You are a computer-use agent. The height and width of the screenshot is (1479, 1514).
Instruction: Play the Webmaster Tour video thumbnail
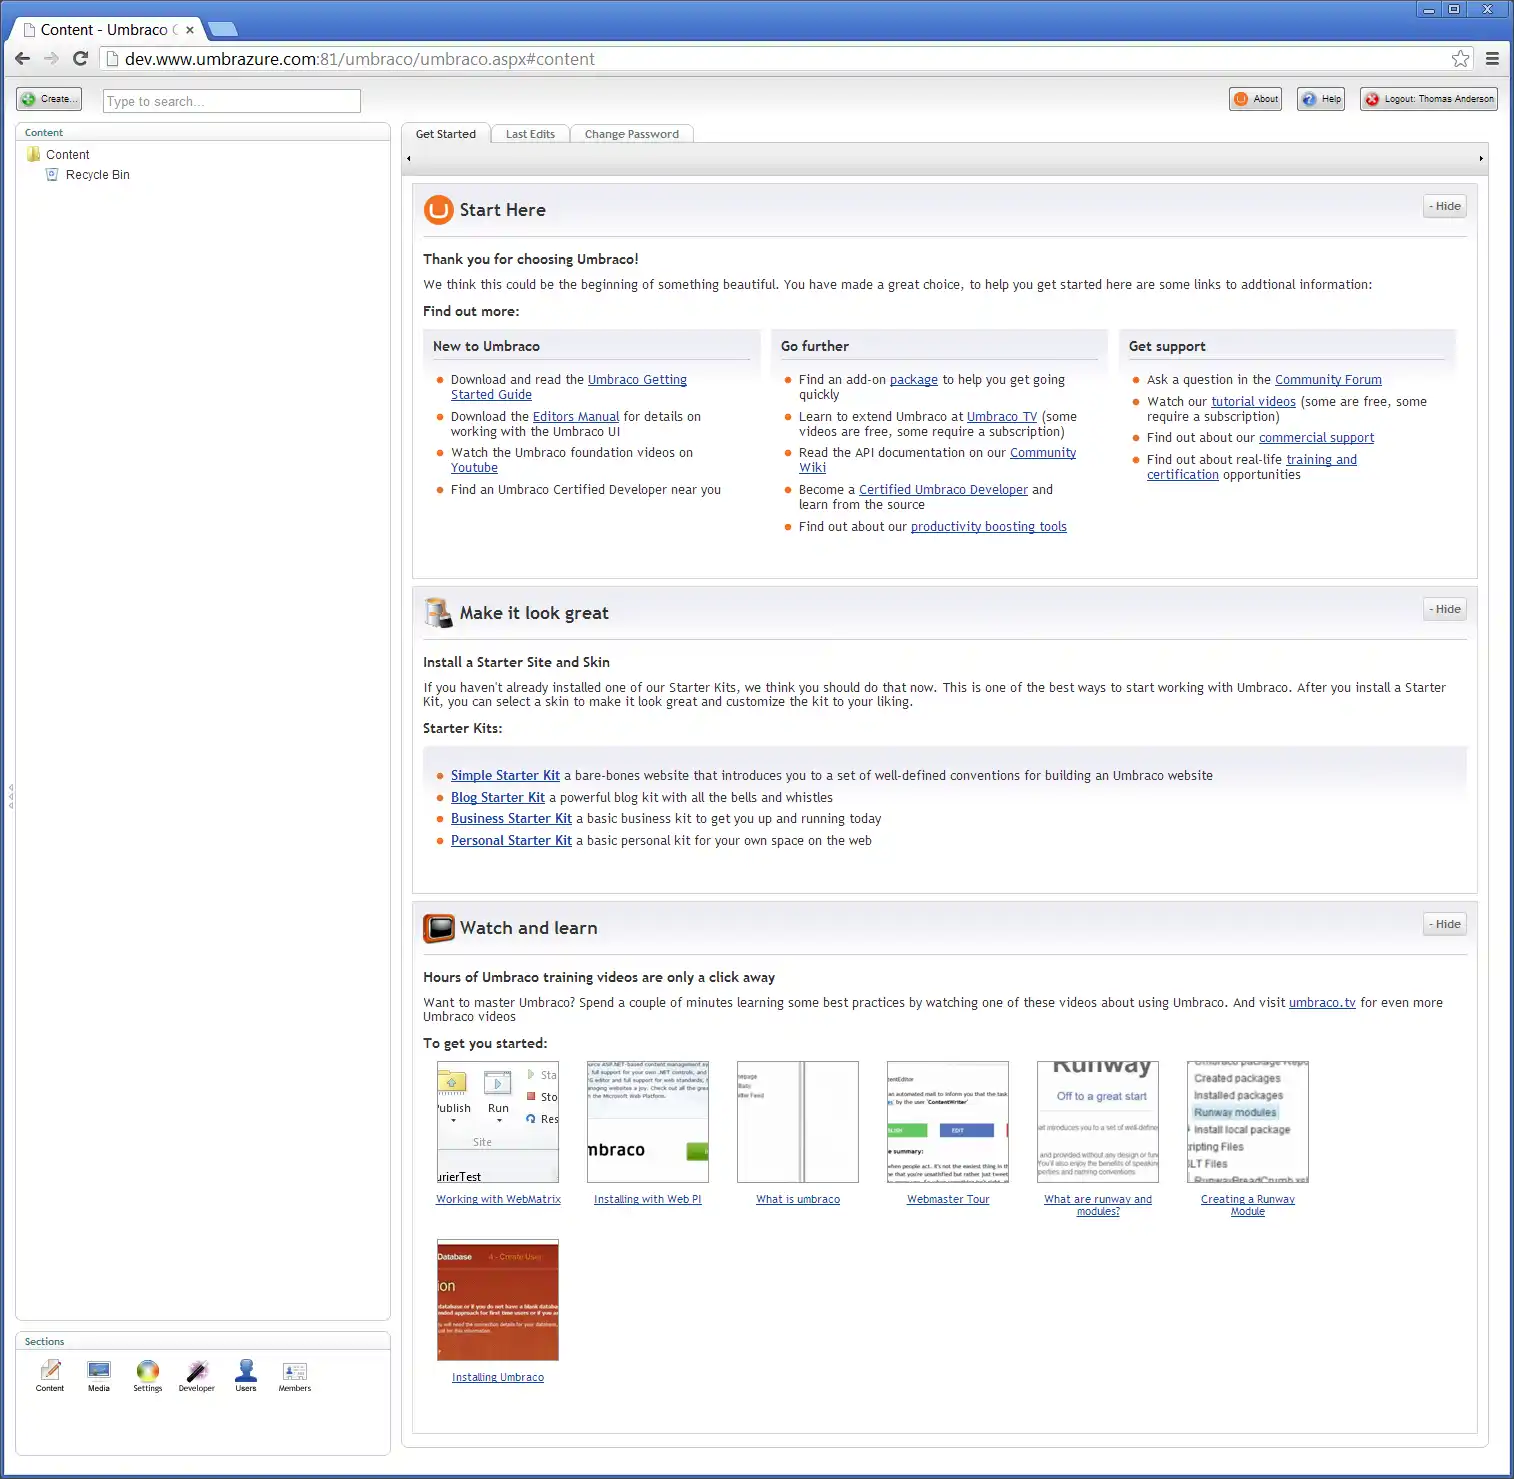pos(948,1122)
